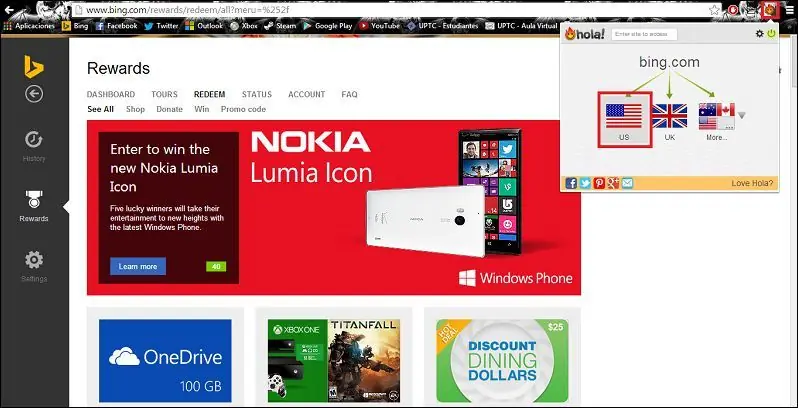Open the Aplicaciones apps bookmark
798x408 pixels.
point(29,25)
